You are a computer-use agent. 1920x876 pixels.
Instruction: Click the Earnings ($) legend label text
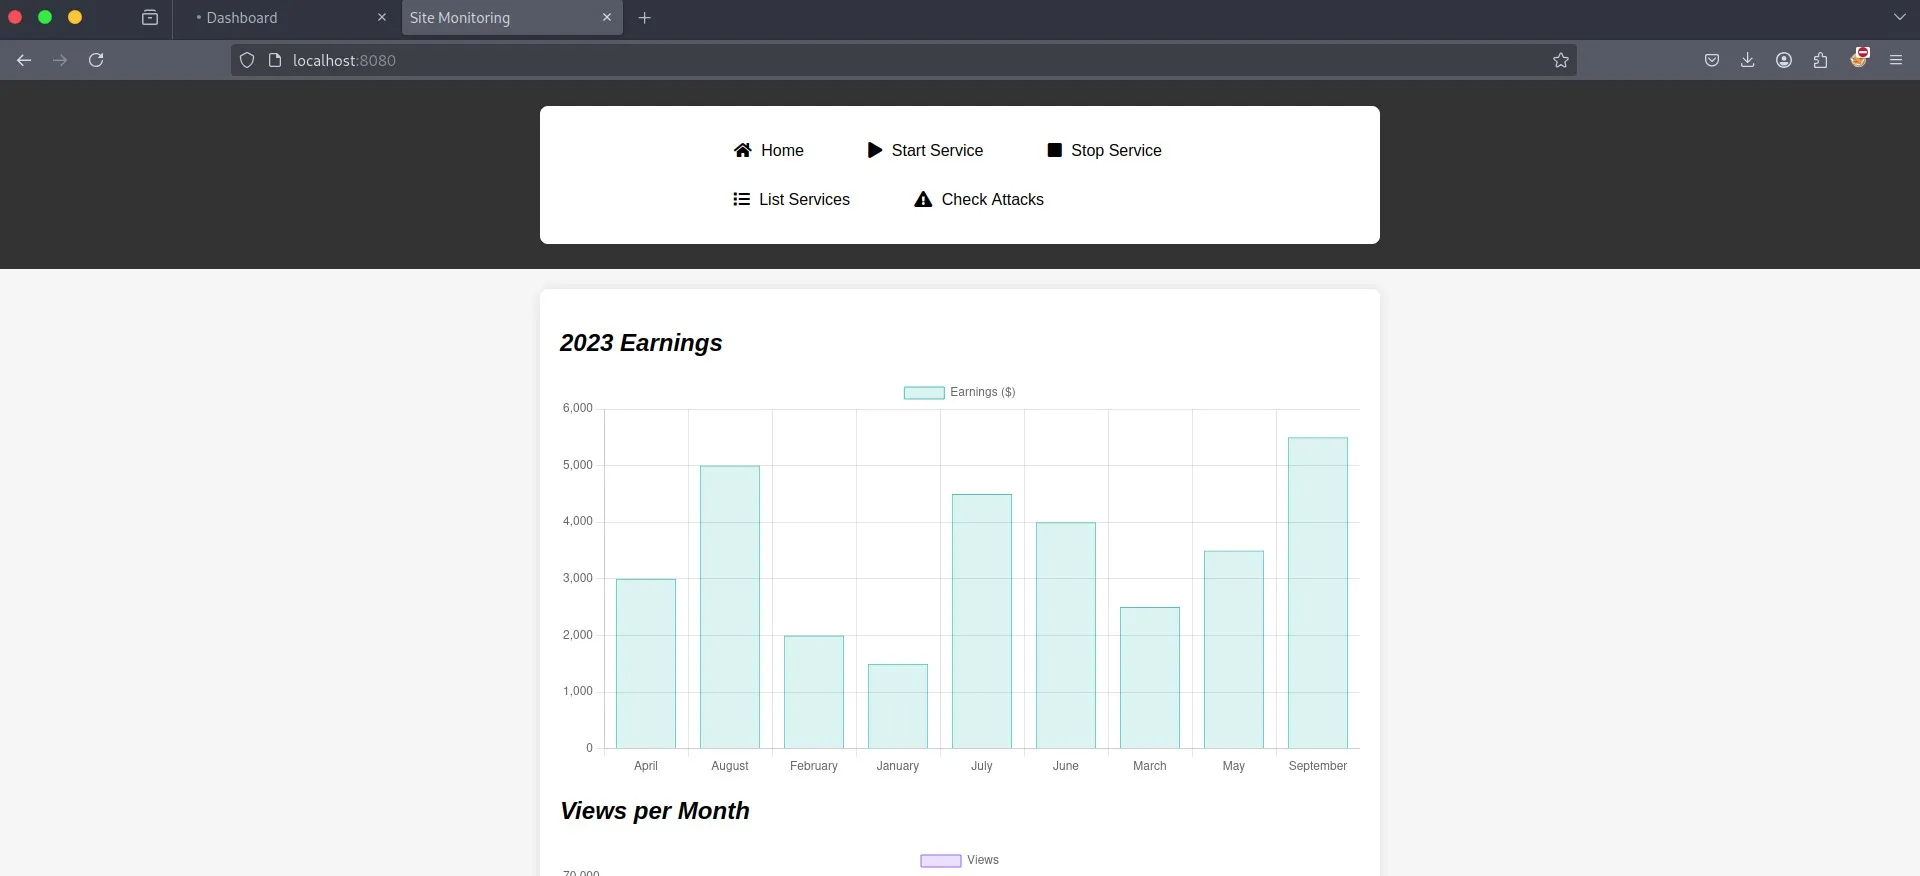click(x=983, y=392)
